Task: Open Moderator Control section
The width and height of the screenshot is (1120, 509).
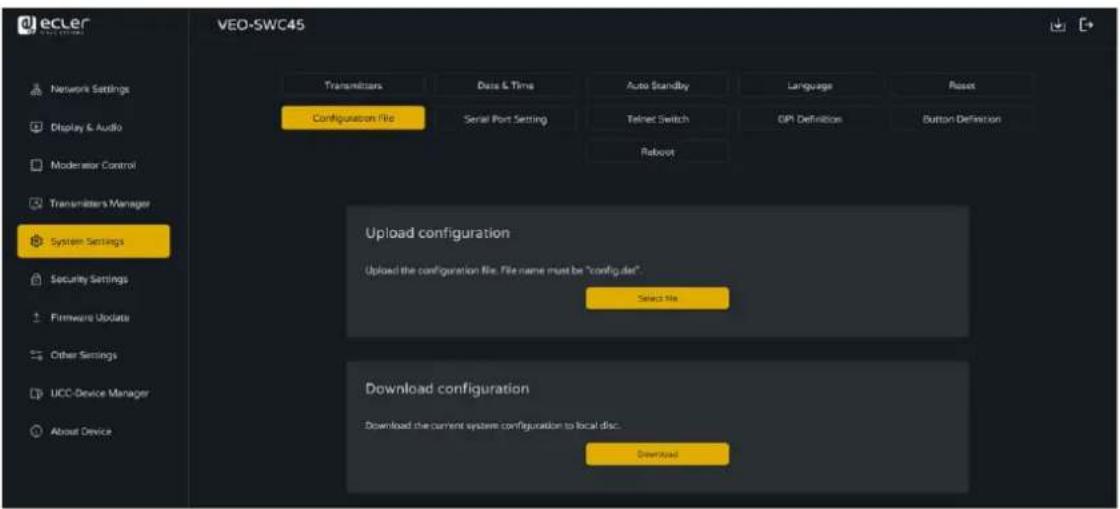Action: (94, 166)
